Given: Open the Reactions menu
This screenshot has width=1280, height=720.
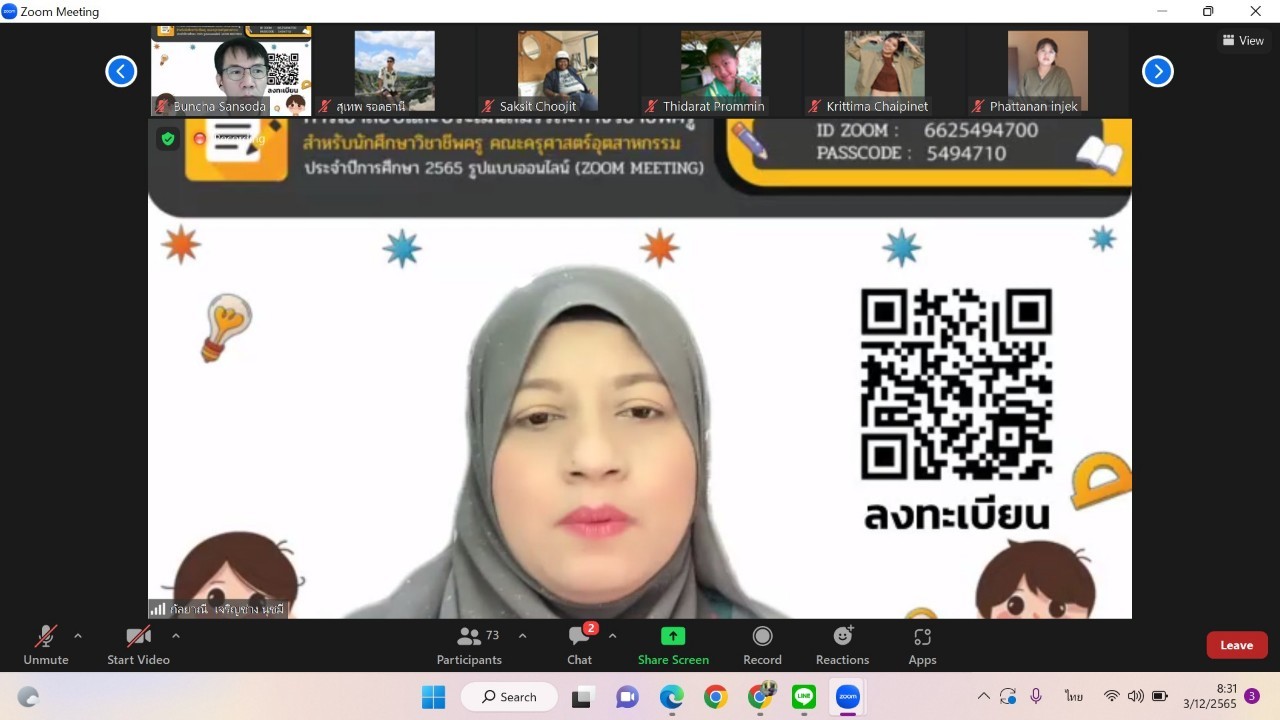Looking at the screenshot, I should click(842, 645).
